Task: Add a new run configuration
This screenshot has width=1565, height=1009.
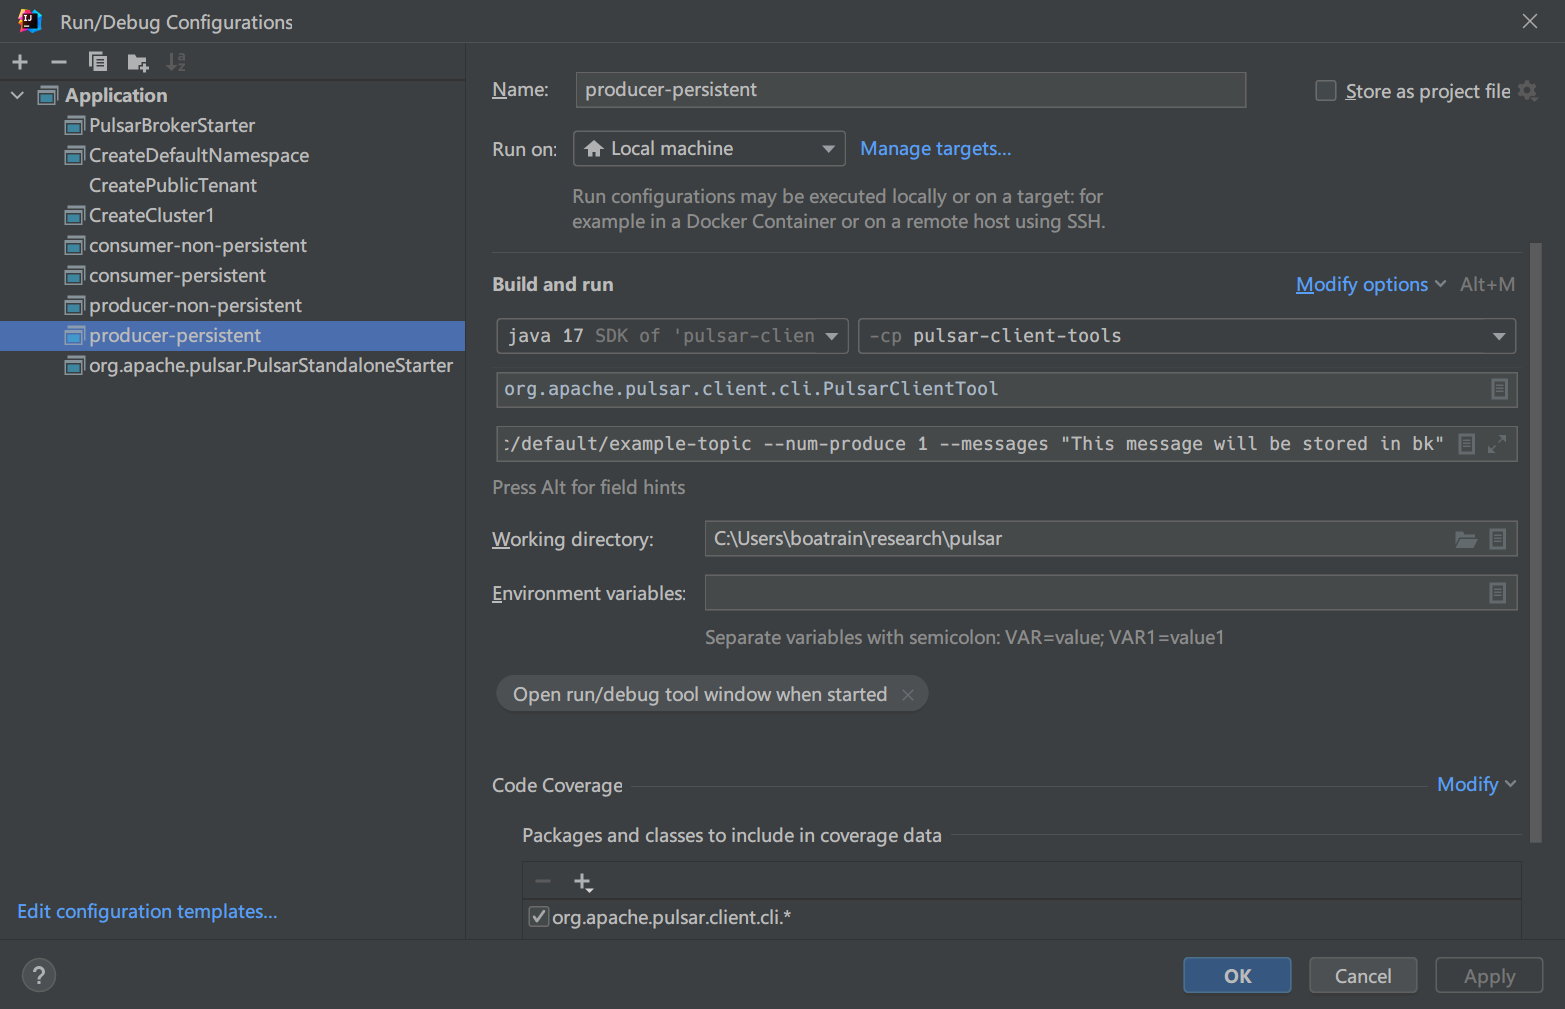Action: click(x=20, y=62)
